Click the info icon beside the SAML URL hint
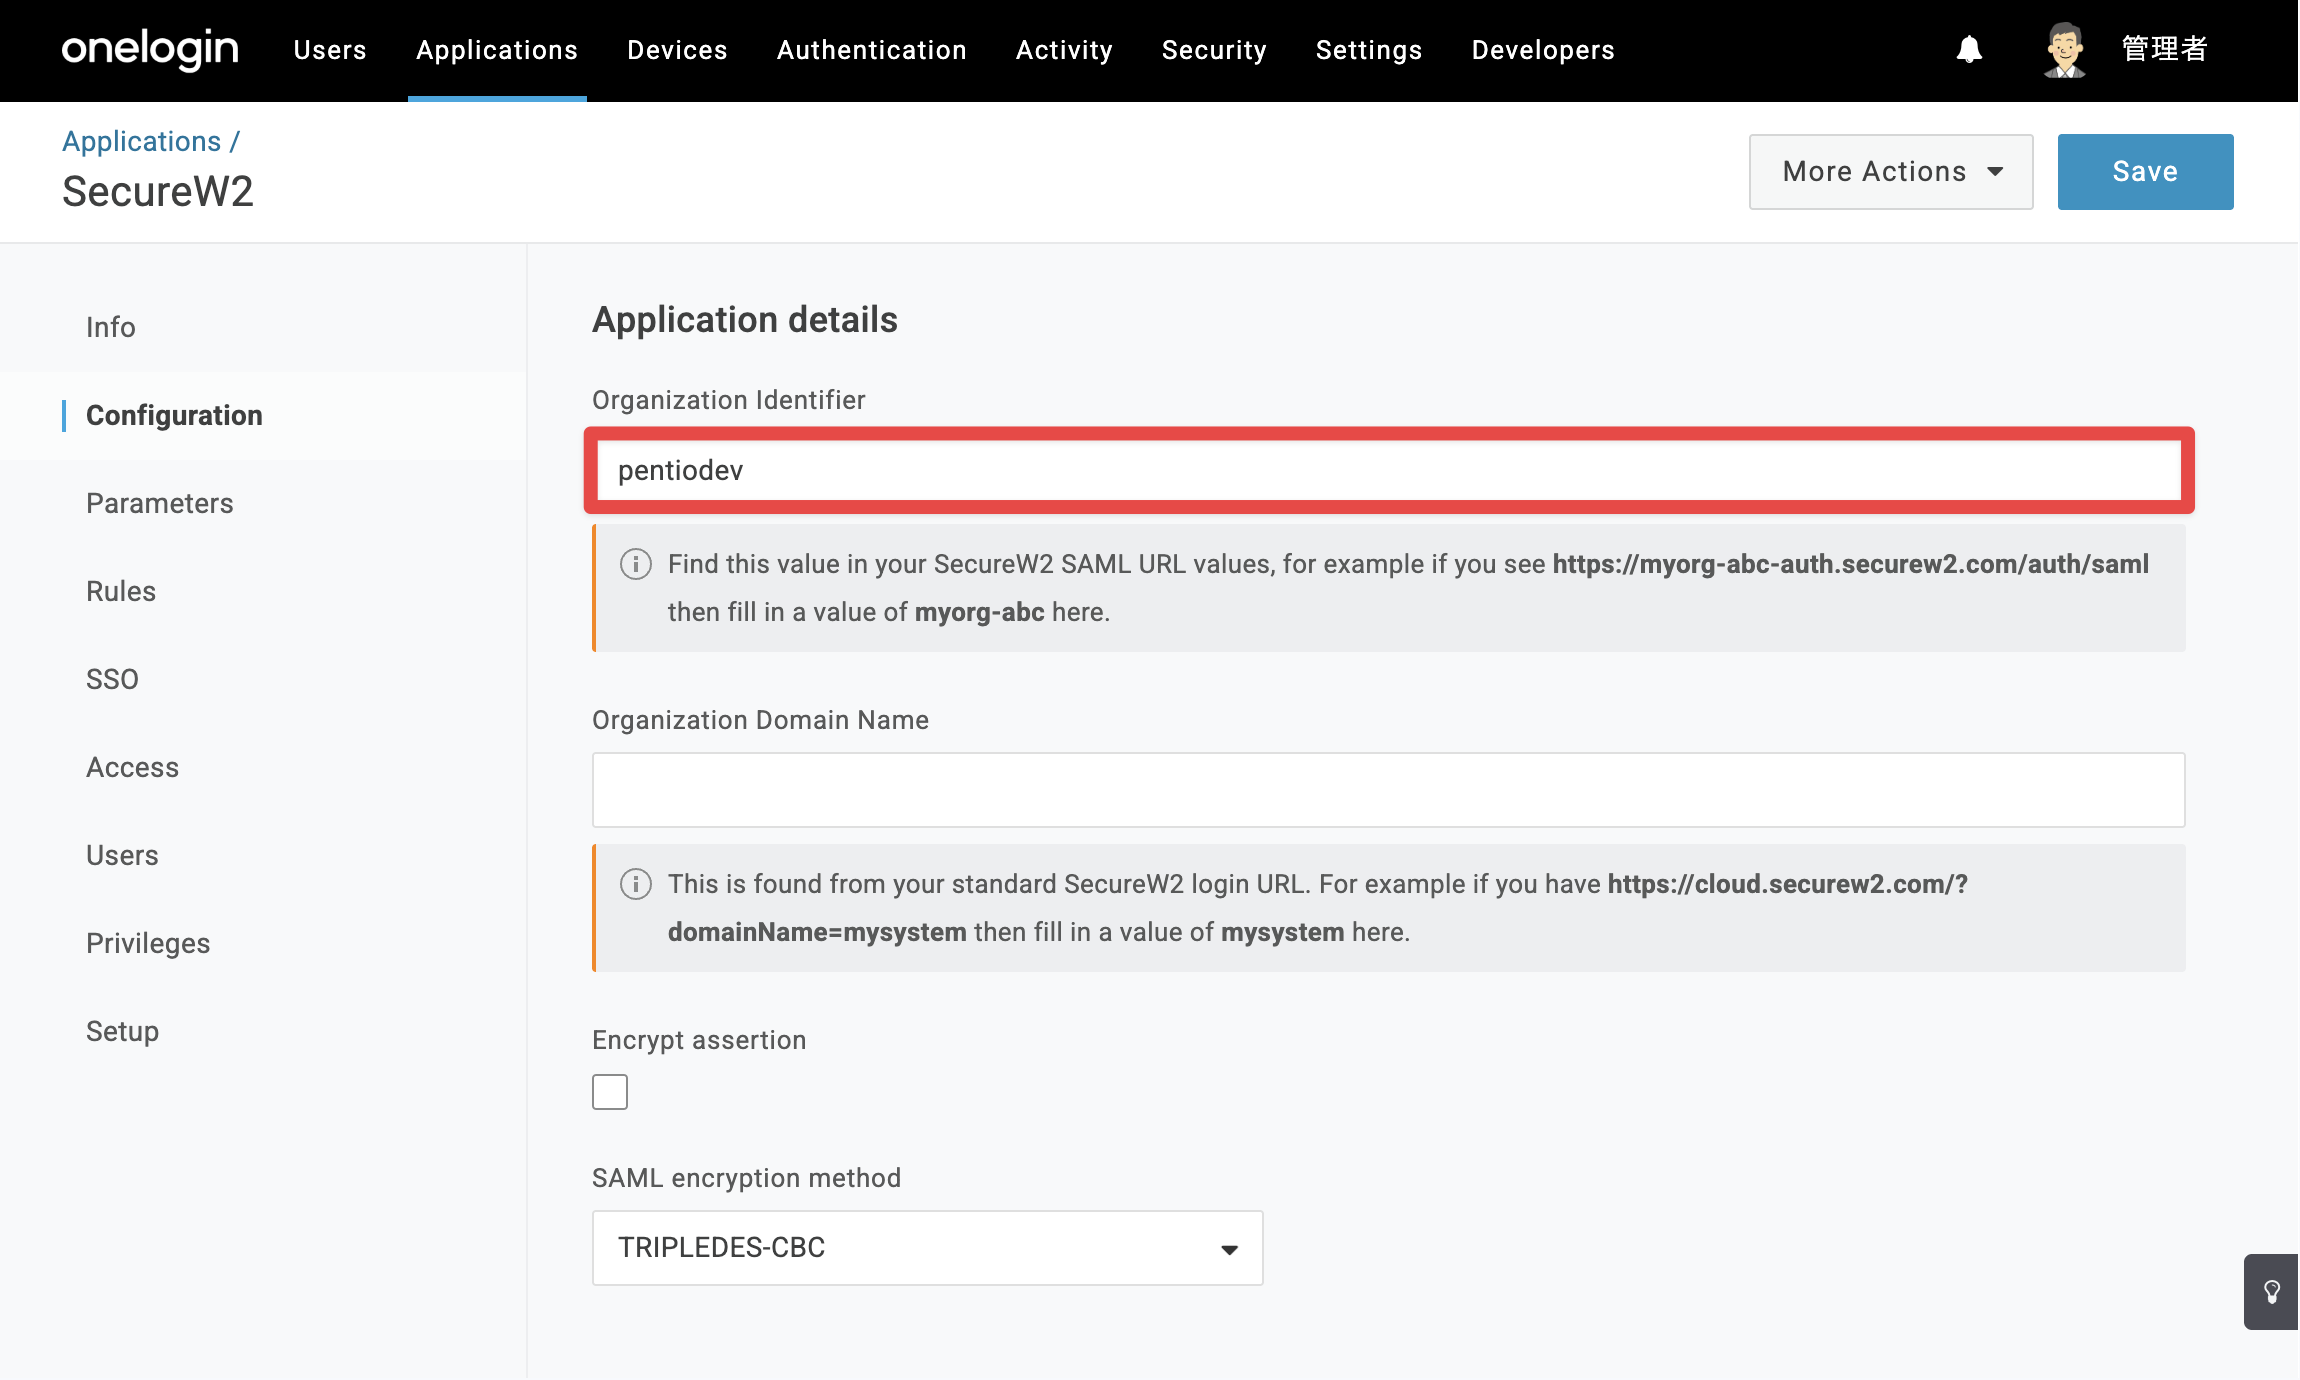The image size is (2300, 1380). (x=636, y=564)
